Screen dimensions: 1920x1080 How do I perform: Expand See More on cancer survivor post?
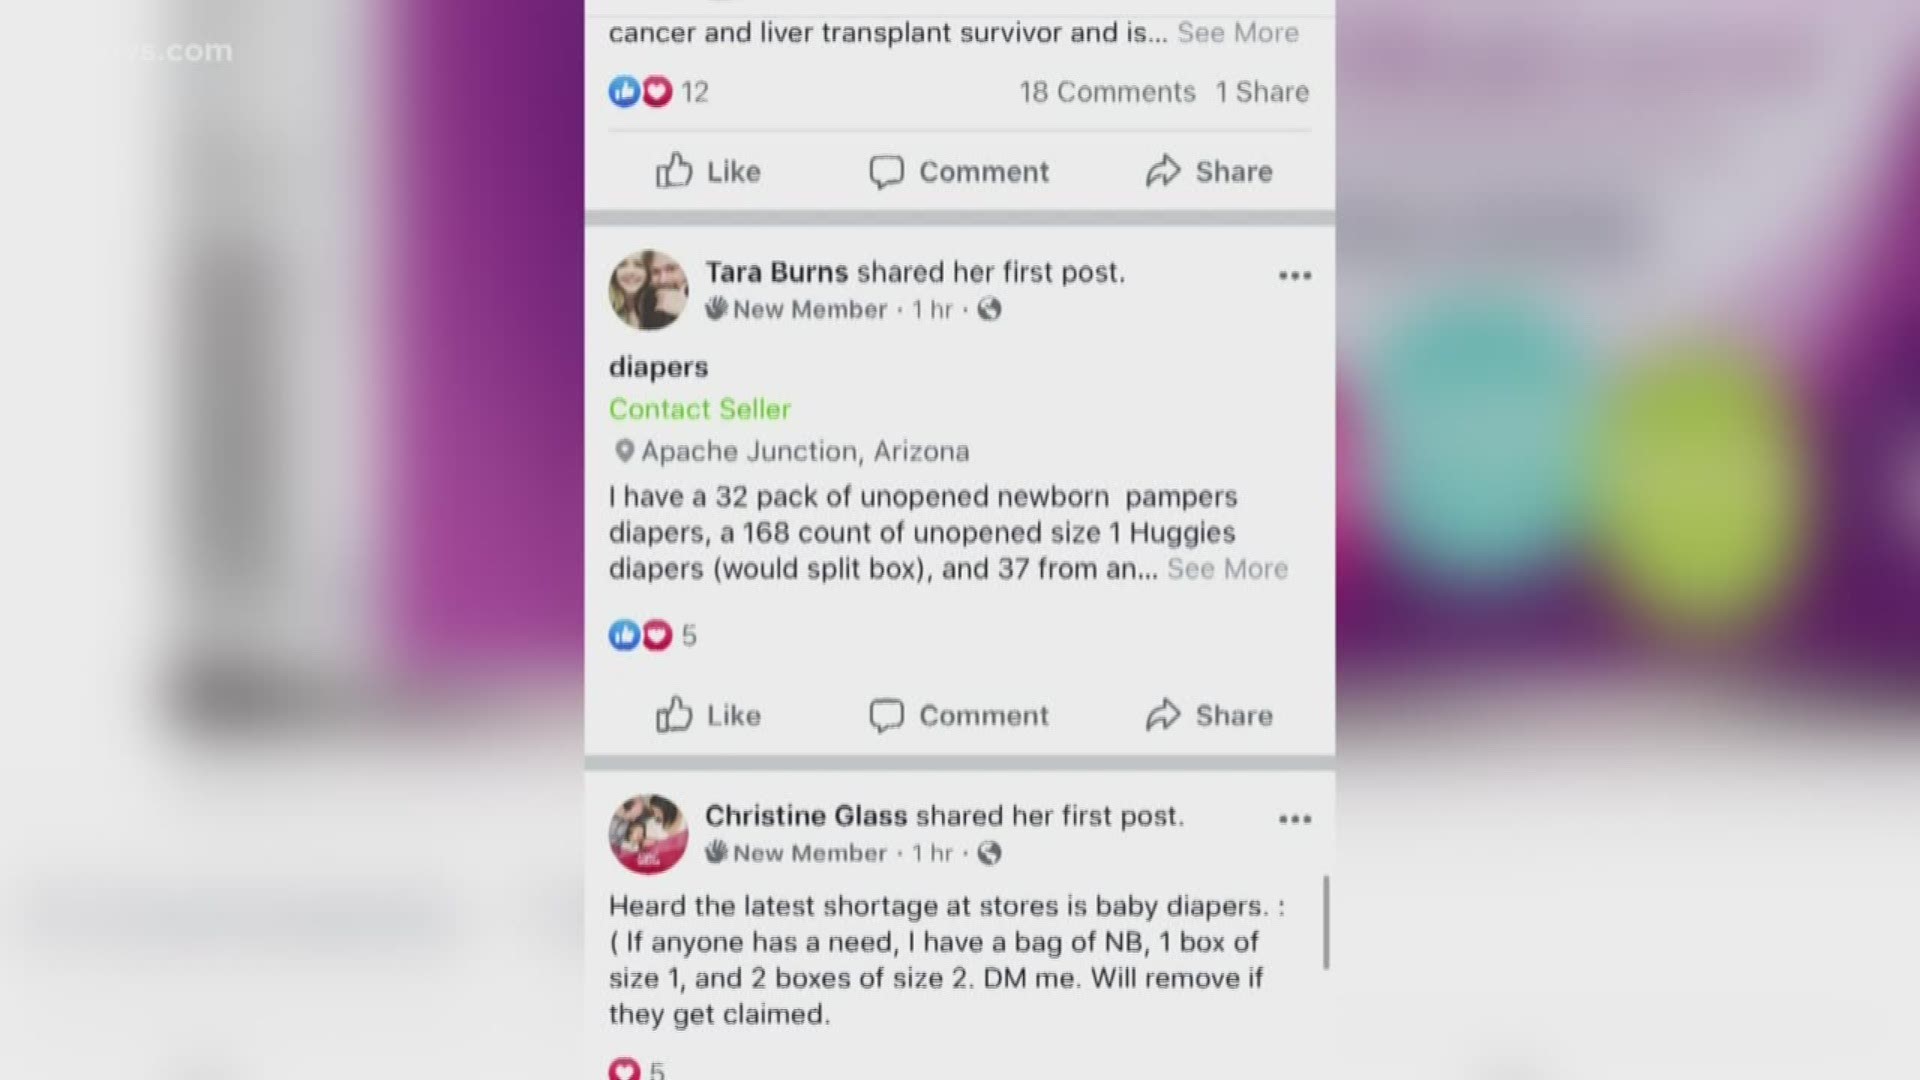tap(1238, 33)
